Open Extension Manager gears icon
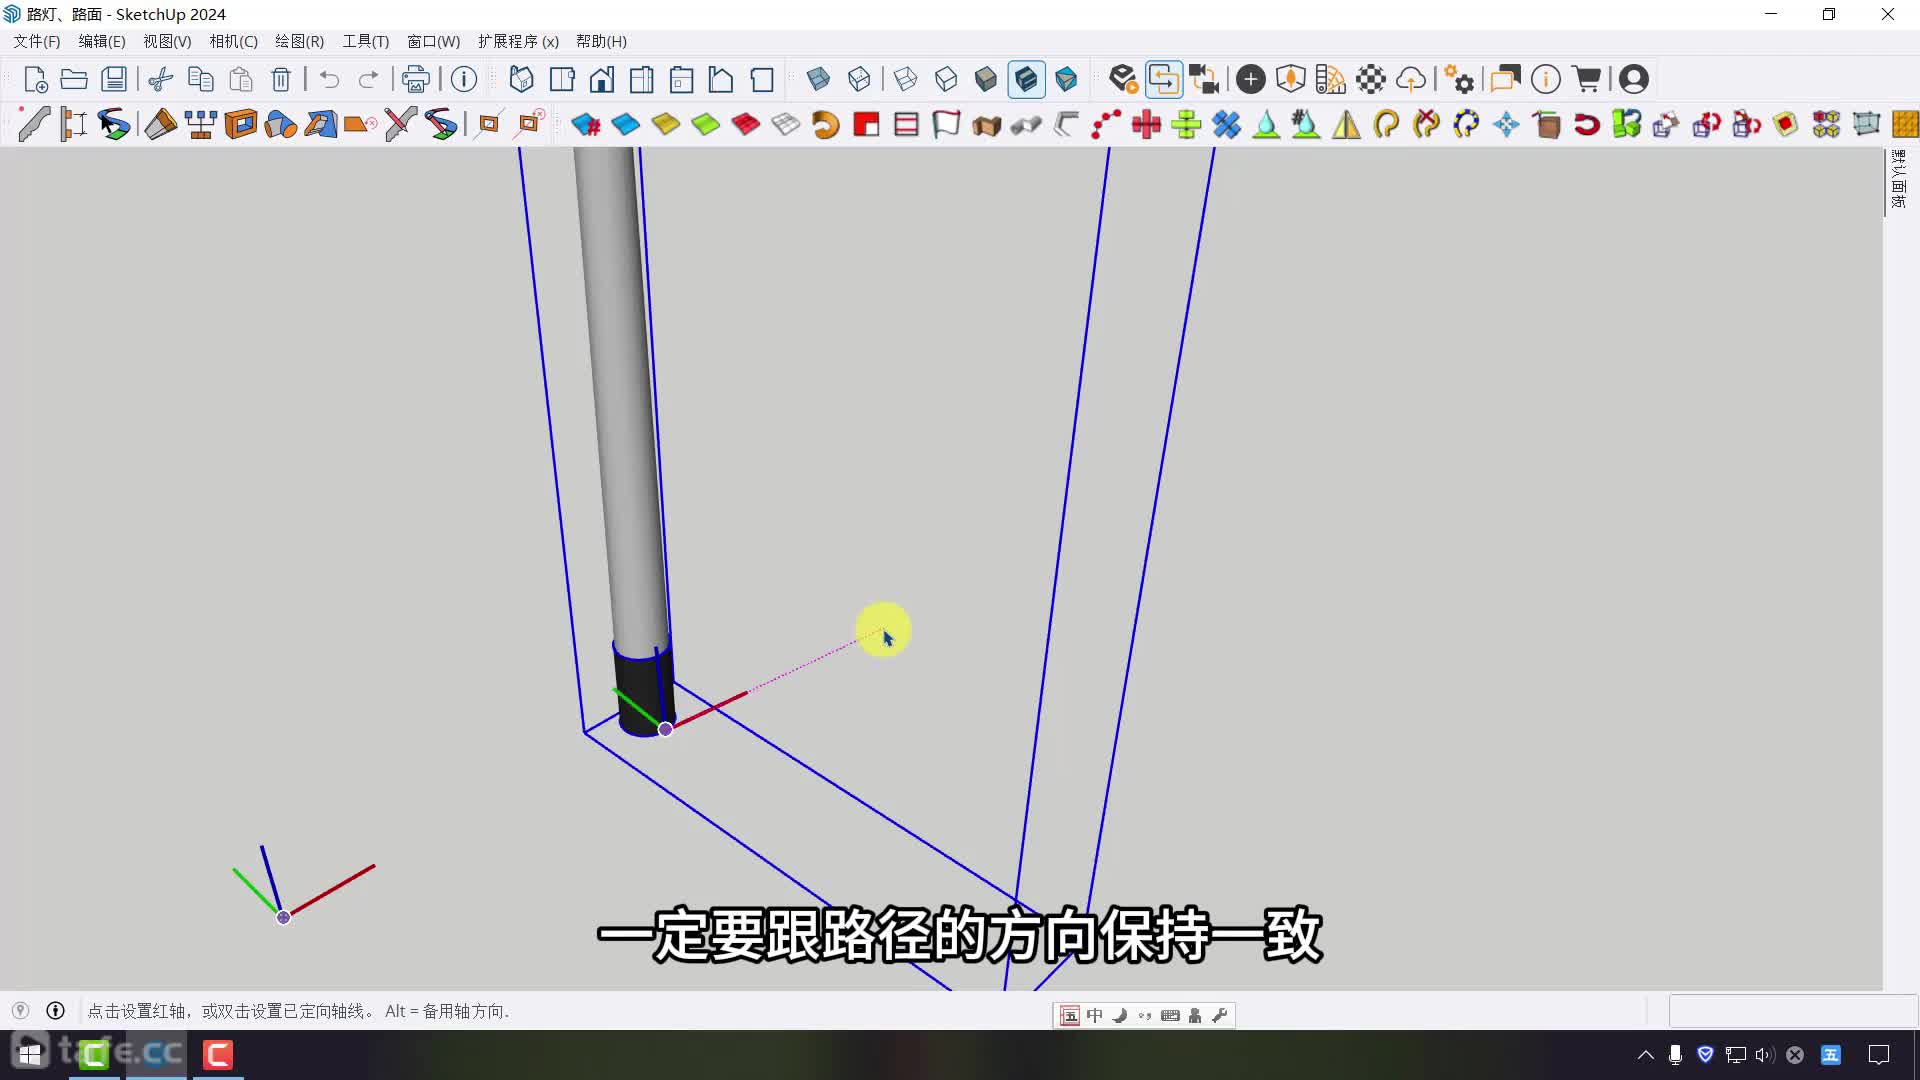Screen dimensions: 1920x1080 click(1459, 79)
